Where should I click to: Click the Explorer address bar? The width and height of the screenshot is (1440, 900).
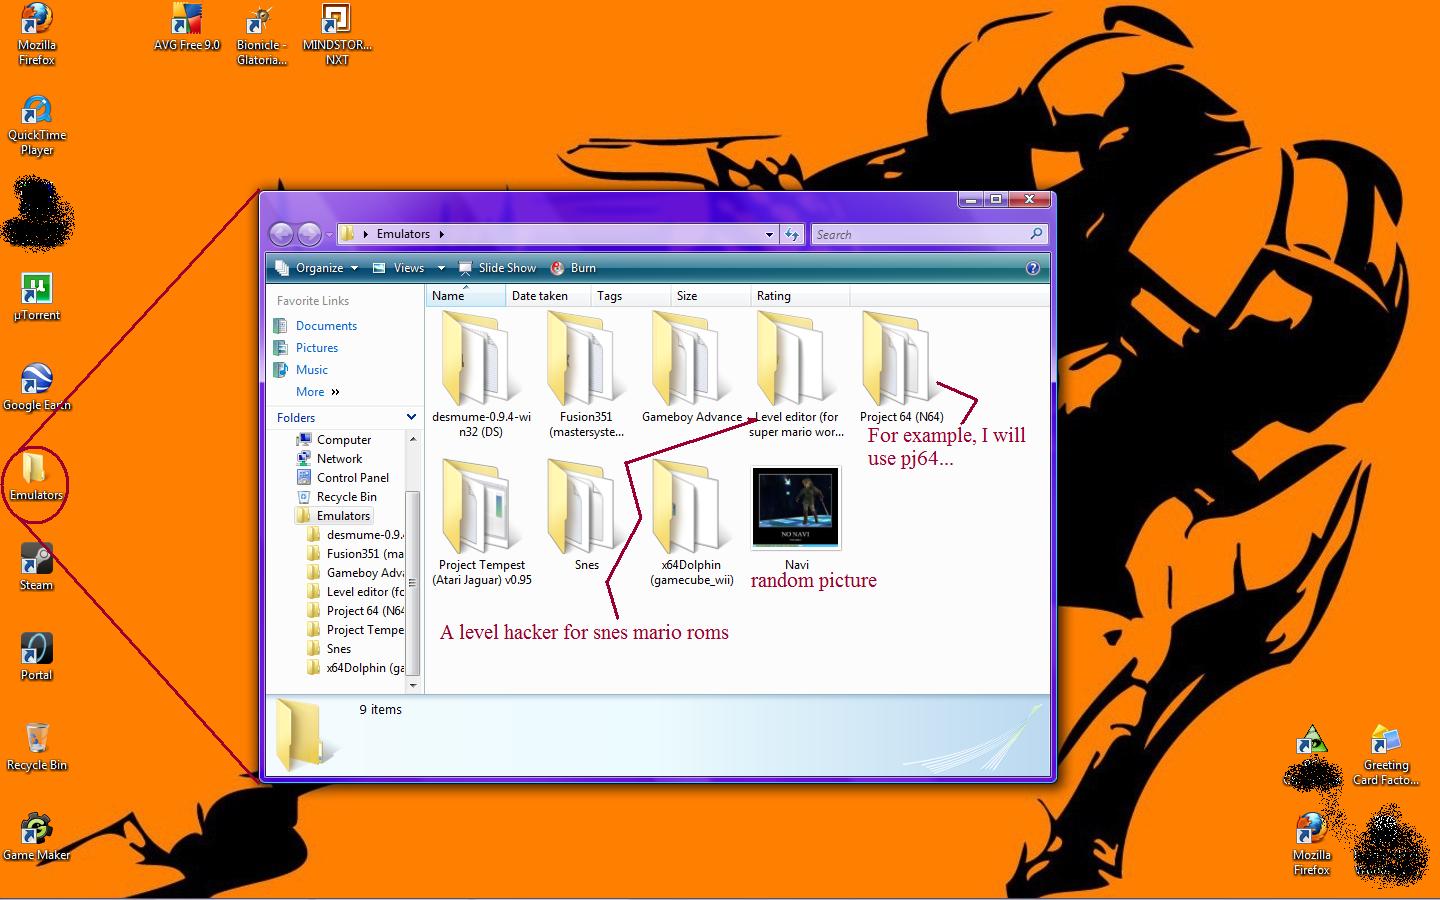557,234
